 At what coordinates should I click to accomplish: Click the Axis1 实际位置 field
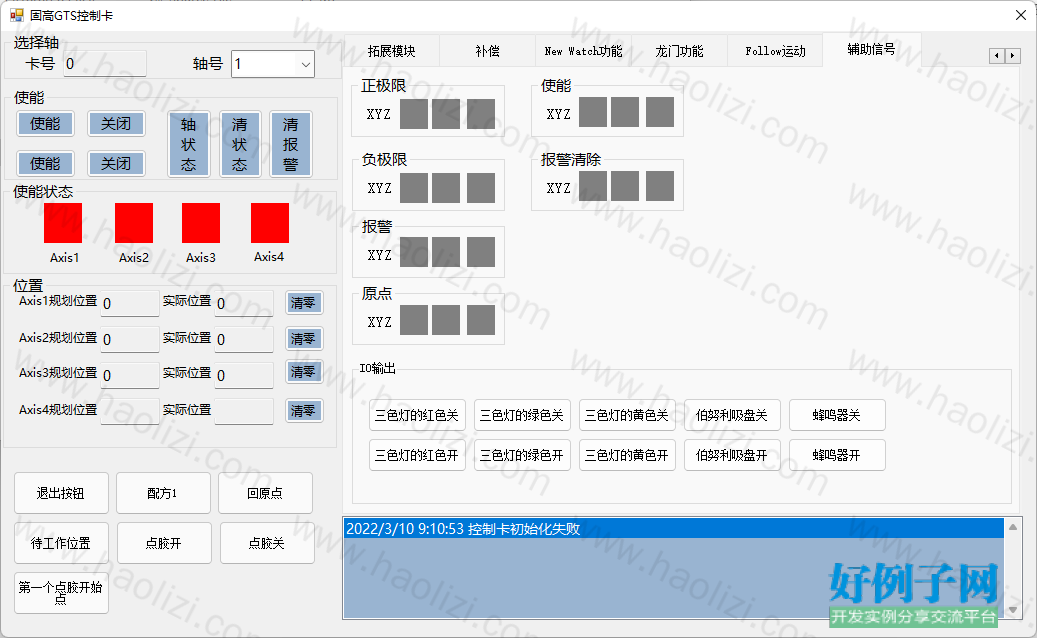click(244, 303)
